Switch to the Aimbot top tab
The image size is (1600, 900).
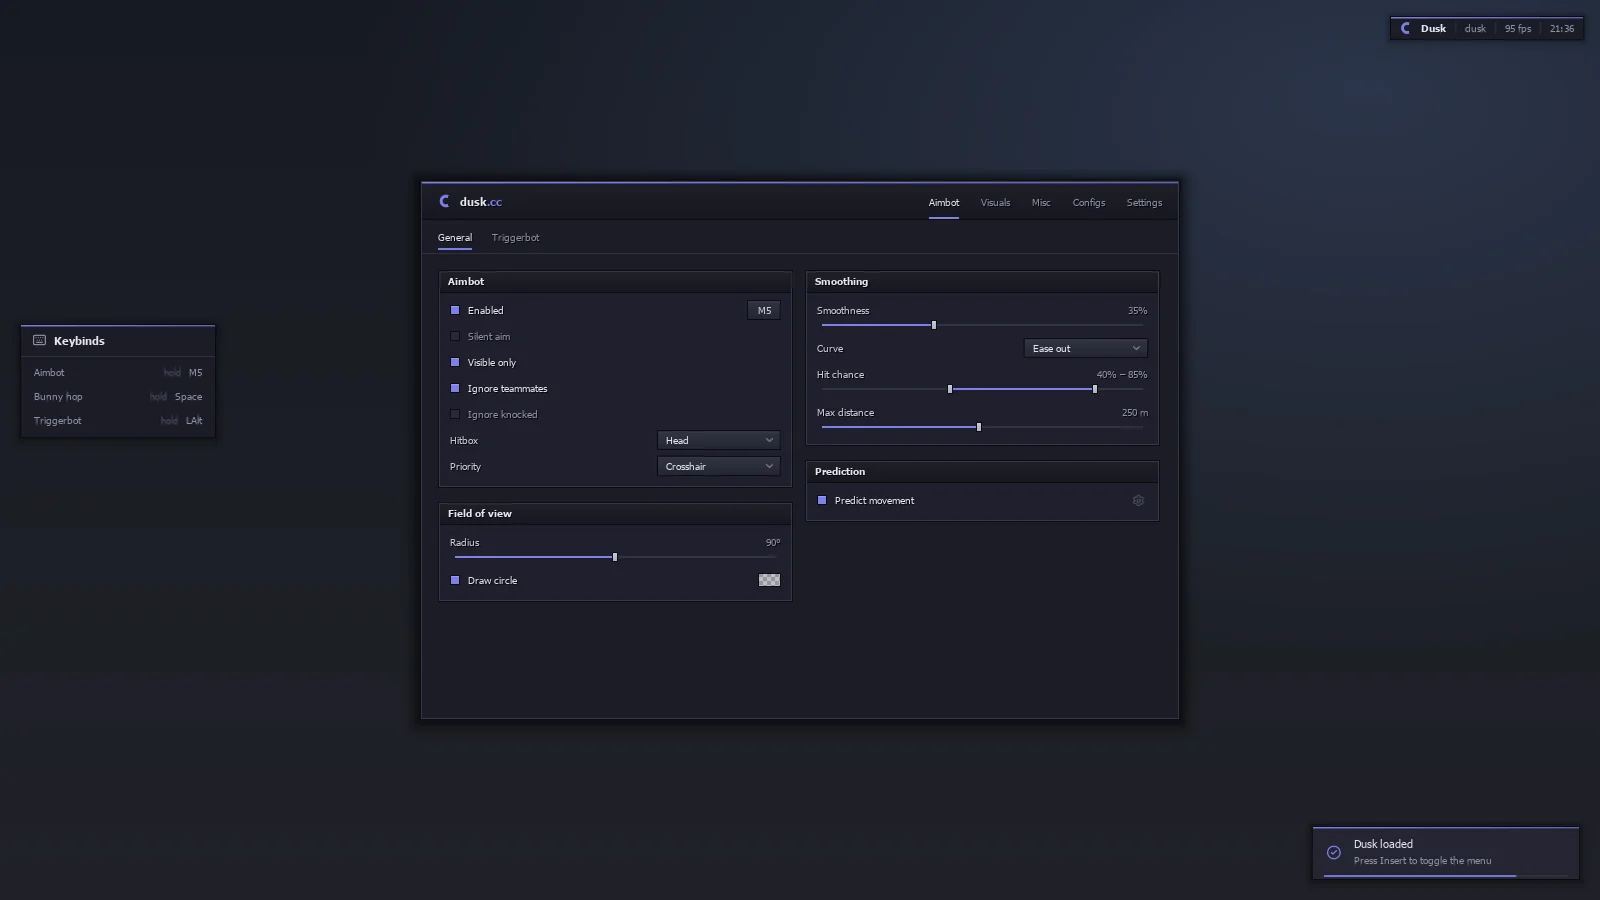943,203
